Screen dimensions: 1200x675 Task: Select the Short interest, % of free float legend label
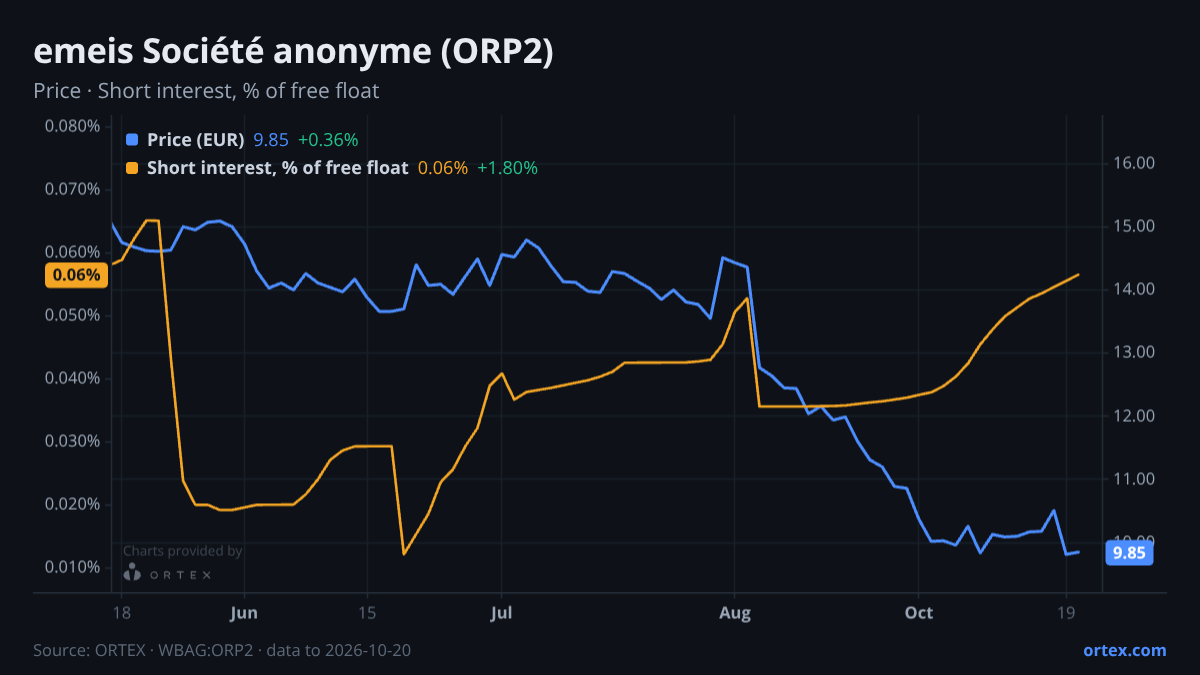click(x=277, y=168)
